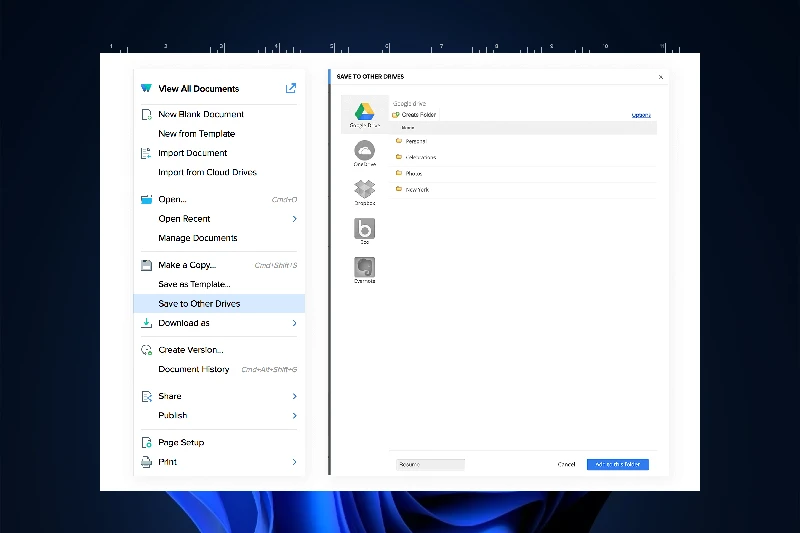Viewport: 800px width, 533px height.
Task: Select the Google Drive icon
Action: 364,111
